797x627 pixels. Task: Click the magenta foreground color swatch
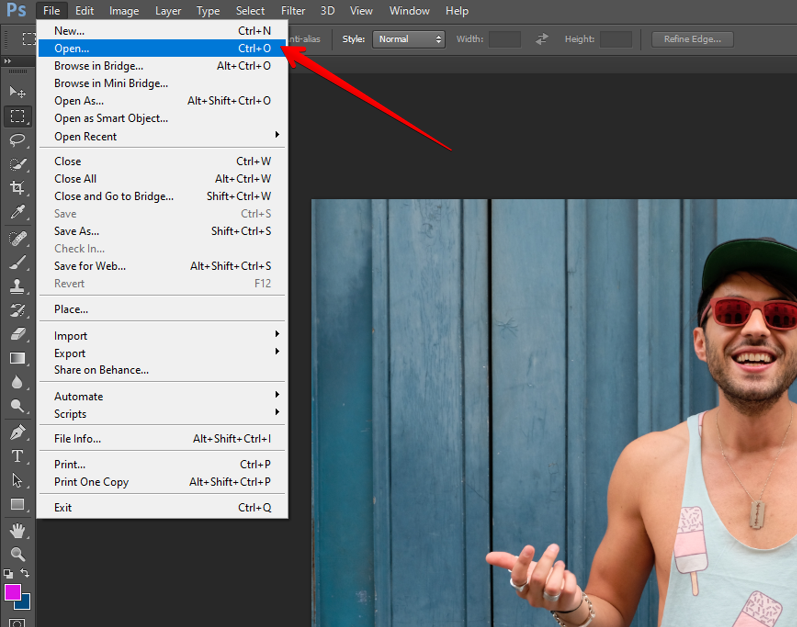(x=12, y=592)
